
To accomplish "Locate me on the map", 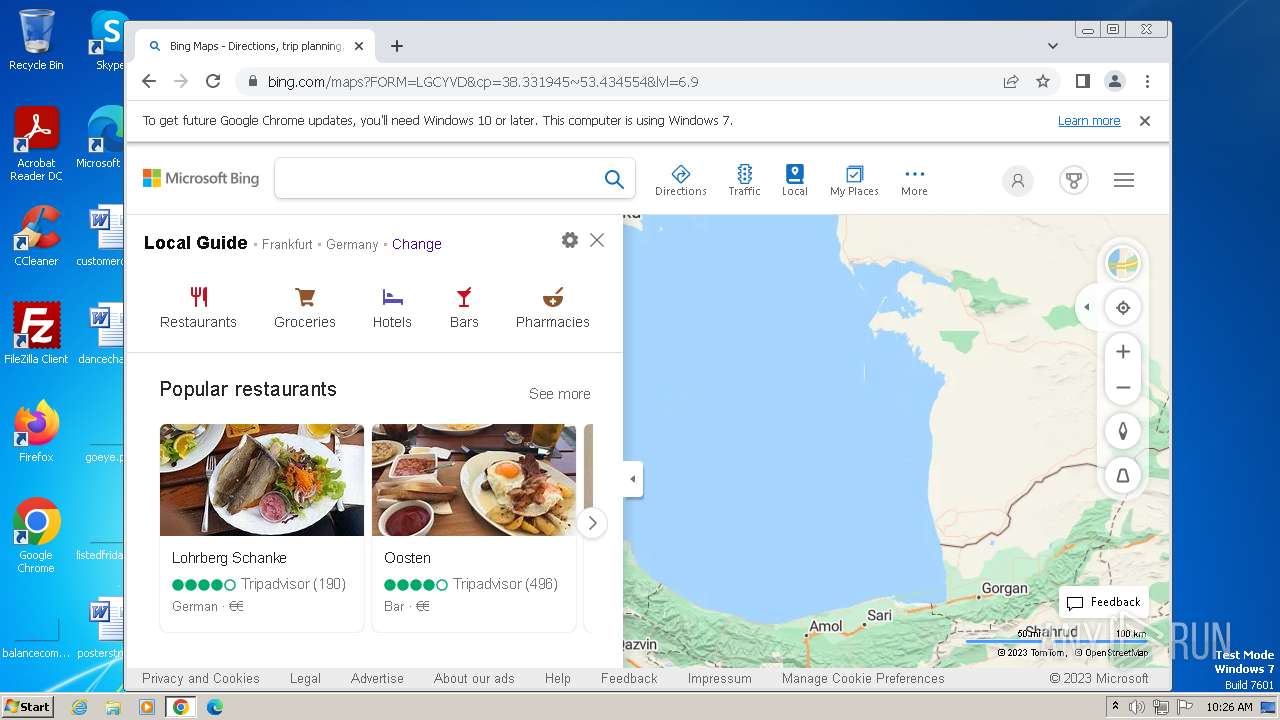I will point(1123,308).
